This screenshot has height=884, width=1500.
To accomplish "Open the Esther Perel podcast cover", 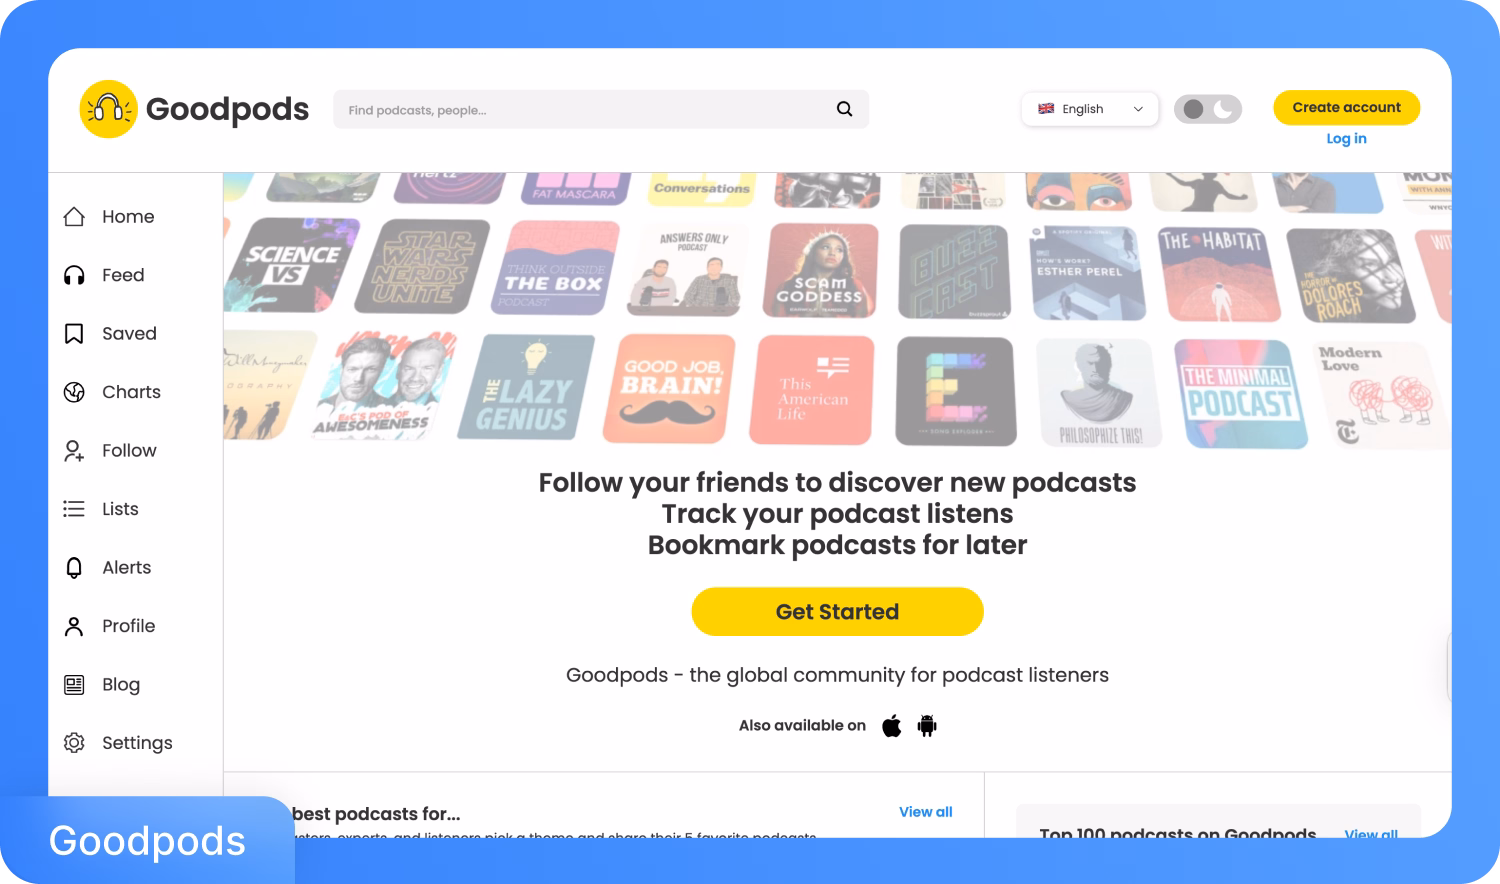I will [x=1087, y=272].
